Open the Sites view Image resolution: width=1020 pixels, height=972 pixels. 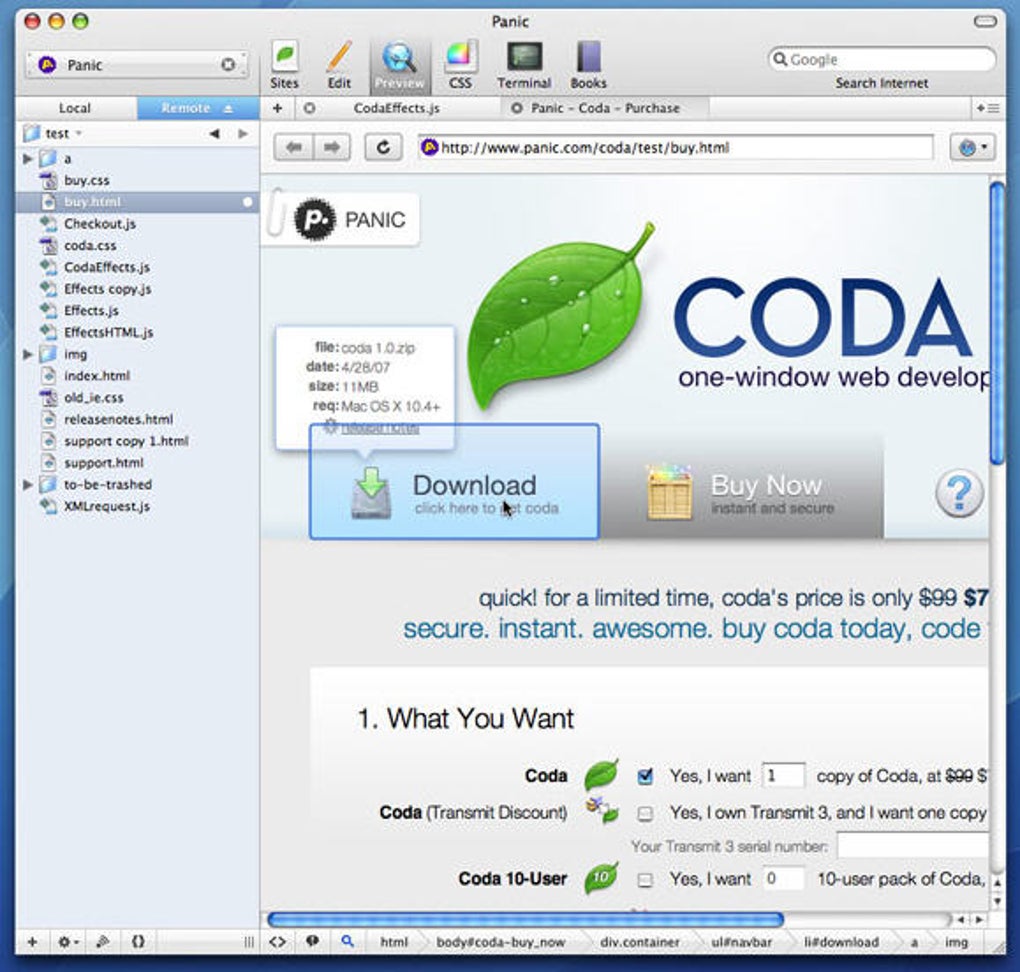coord(284,65)
